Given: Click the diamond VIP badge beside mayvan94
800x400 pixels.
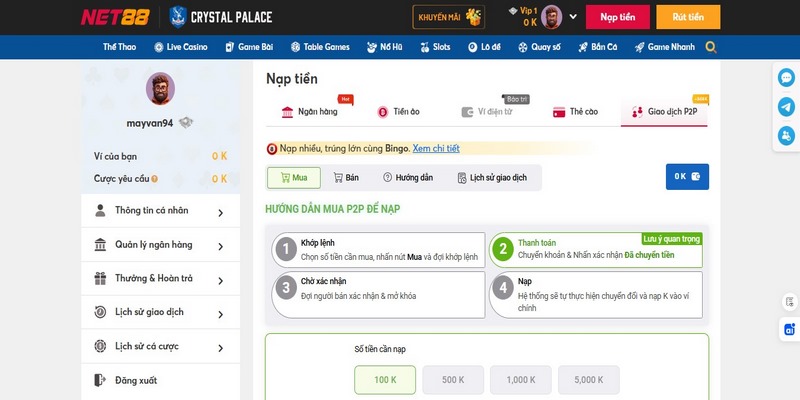Looking at the screenshot, I should 186,122.
